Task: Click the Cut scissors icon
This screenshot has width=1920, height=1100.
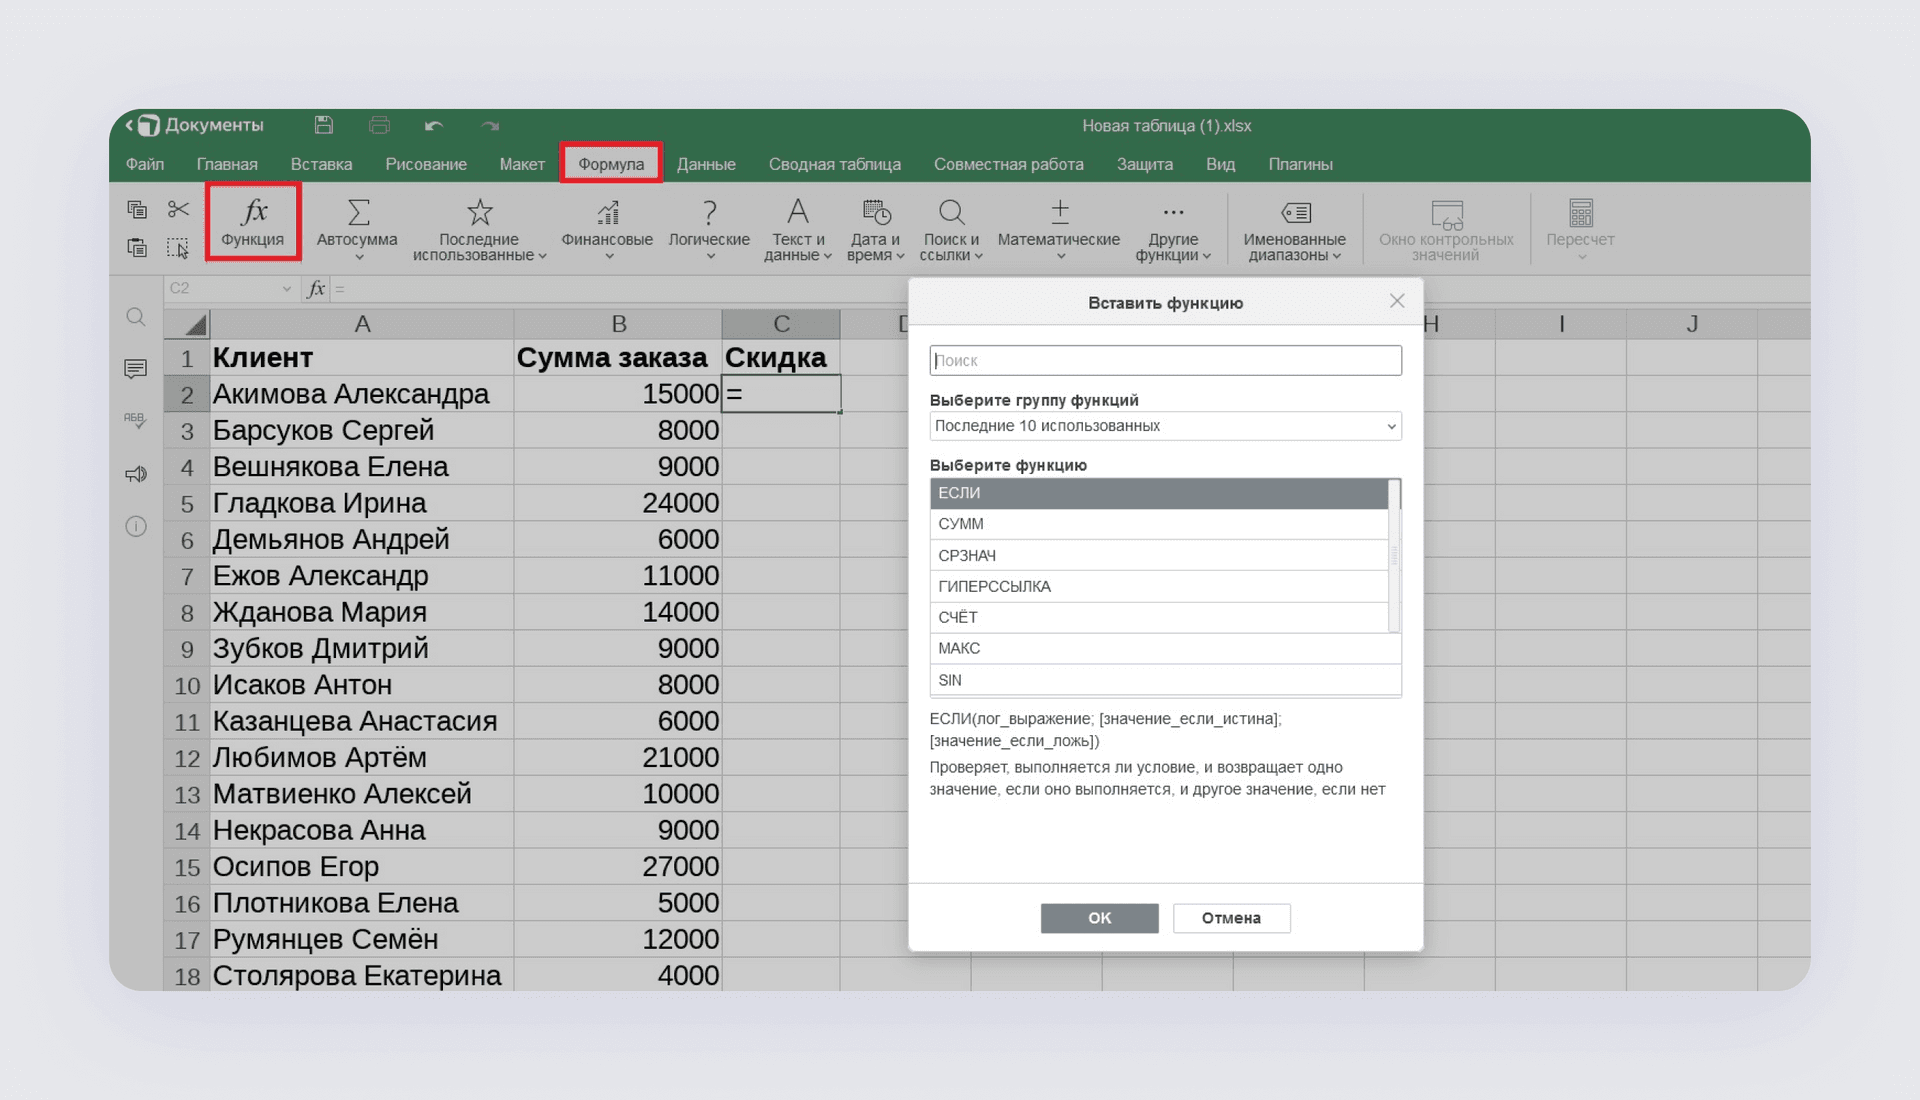Action: tap(179, 209)
